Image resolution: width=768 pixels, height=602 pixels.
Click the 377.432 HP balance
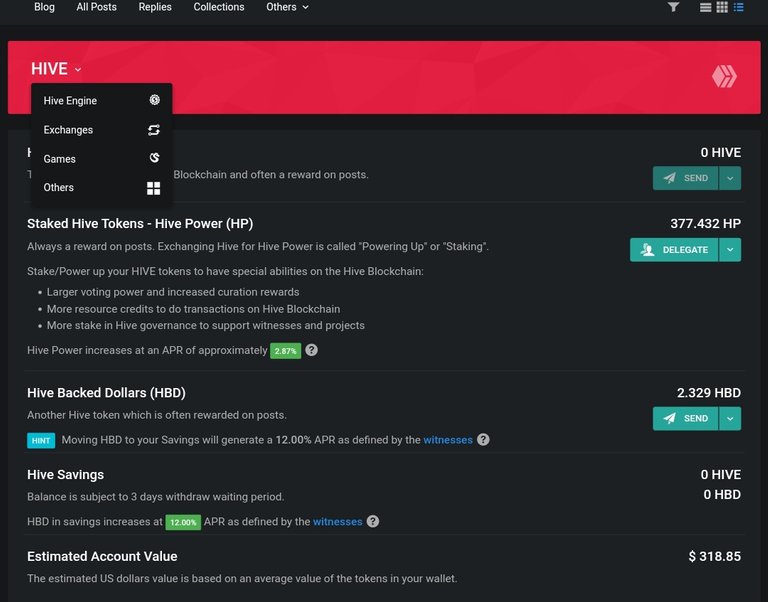[705, 223]
